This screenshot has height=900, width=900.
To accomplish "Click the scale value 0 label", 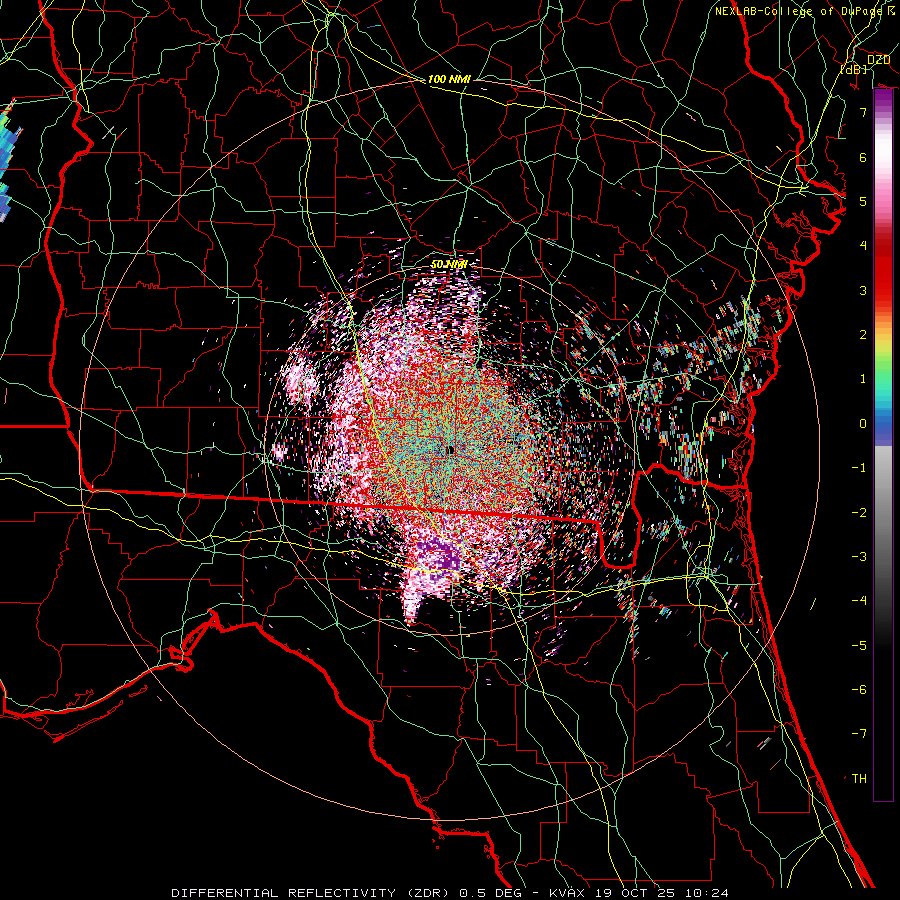I will (x=863, y=424).
